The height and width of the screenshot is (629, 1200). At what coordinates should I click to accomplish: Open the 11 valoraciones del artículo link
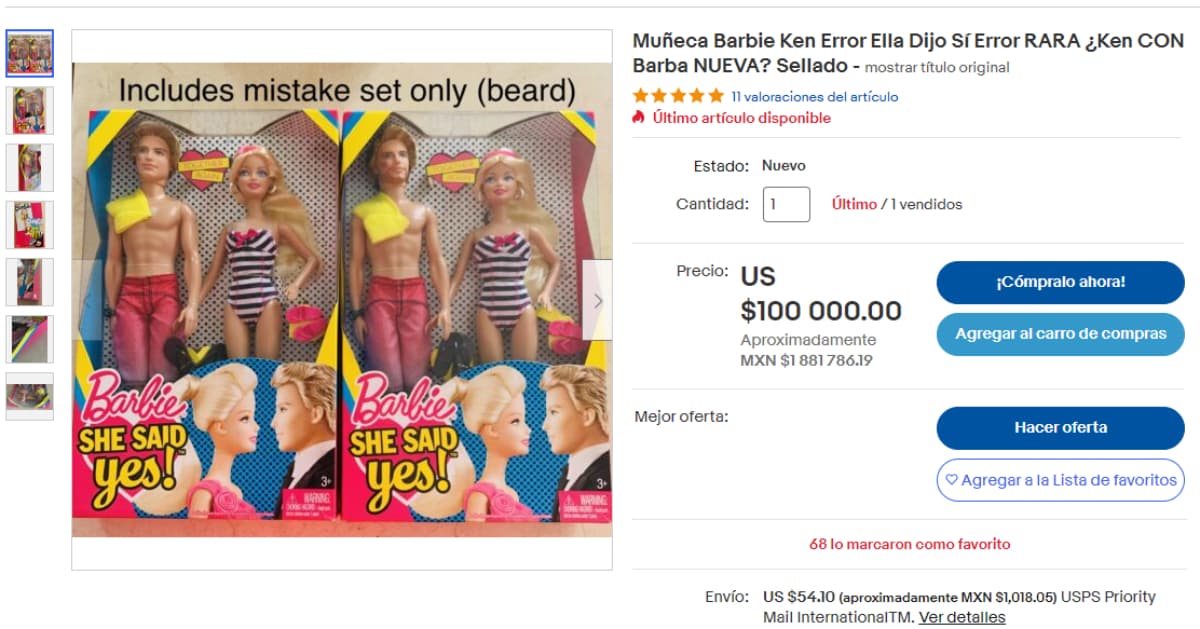point(814,97)
